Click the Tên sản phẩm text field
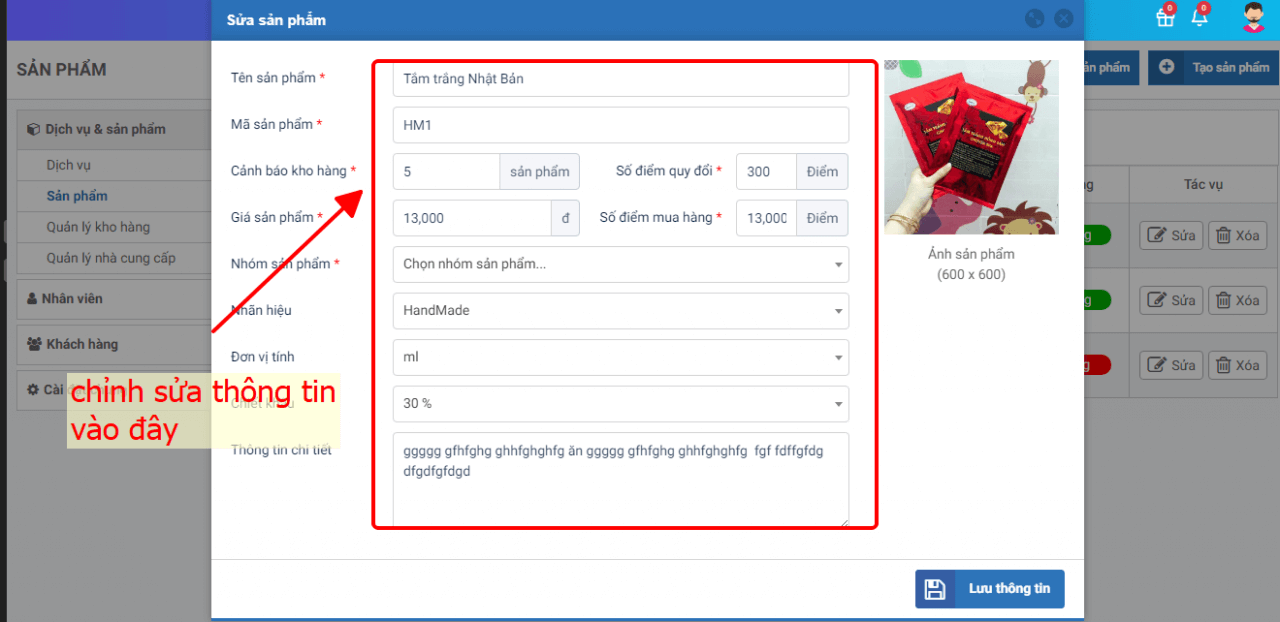This screenshot has width=1280, height=622. (x=620, y=79)
